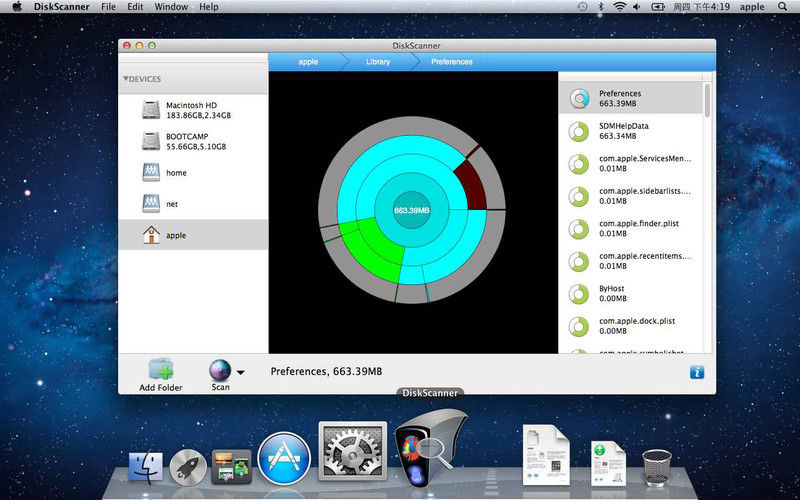Click the Add Folder label

tap(161, 387)
